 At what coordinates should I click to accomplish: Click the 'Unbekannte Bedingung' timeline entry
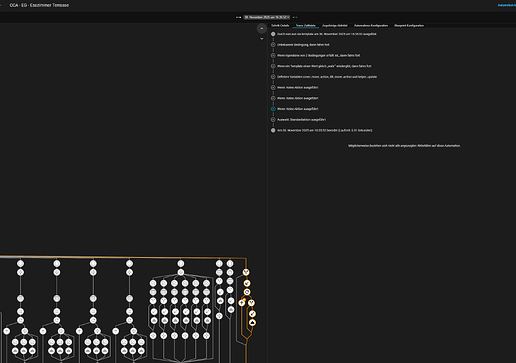[x=303, y=45]
